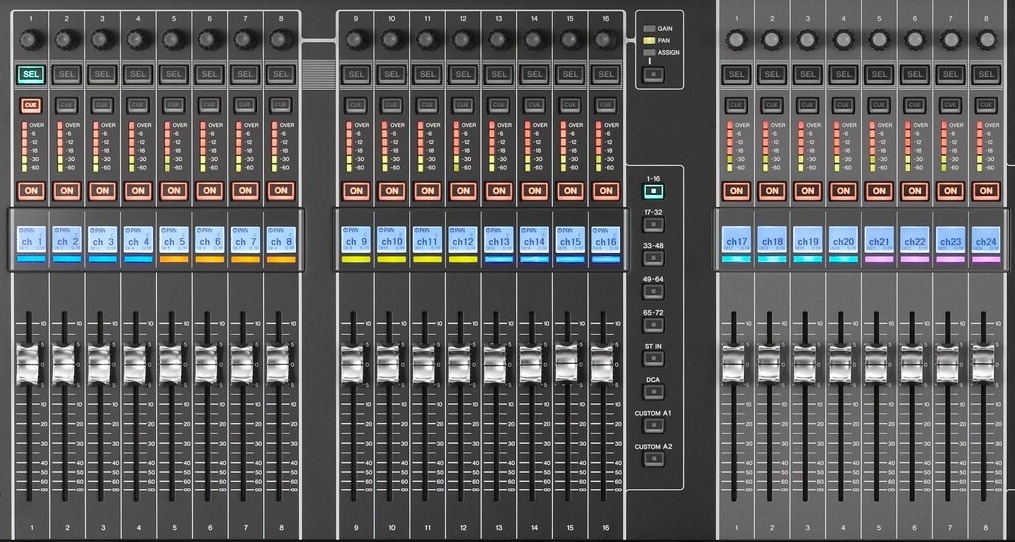This screenshot has width=1015, height=542.
Task: Switch to fader bank 17-32
Action: coord(653,225)
